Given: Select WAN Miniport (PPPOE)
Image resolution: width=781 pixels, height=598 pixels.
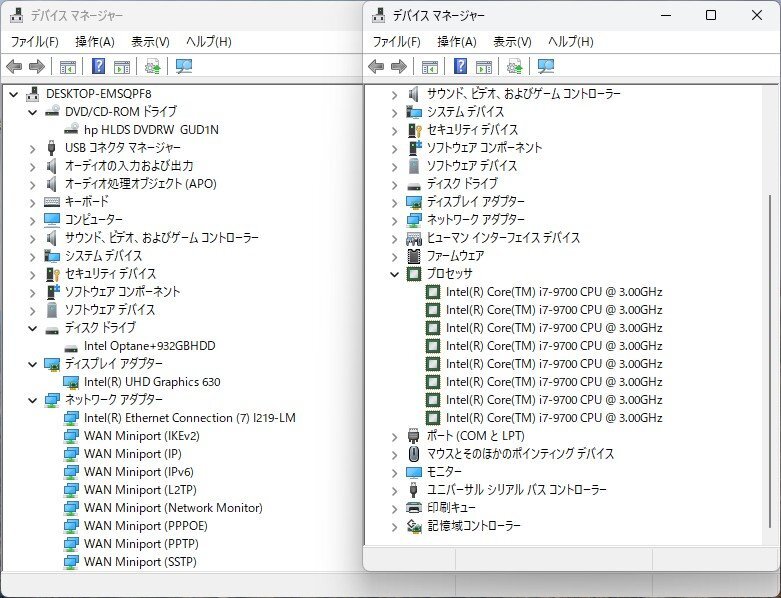Looking at the screenshot, I should click(145, 526).
